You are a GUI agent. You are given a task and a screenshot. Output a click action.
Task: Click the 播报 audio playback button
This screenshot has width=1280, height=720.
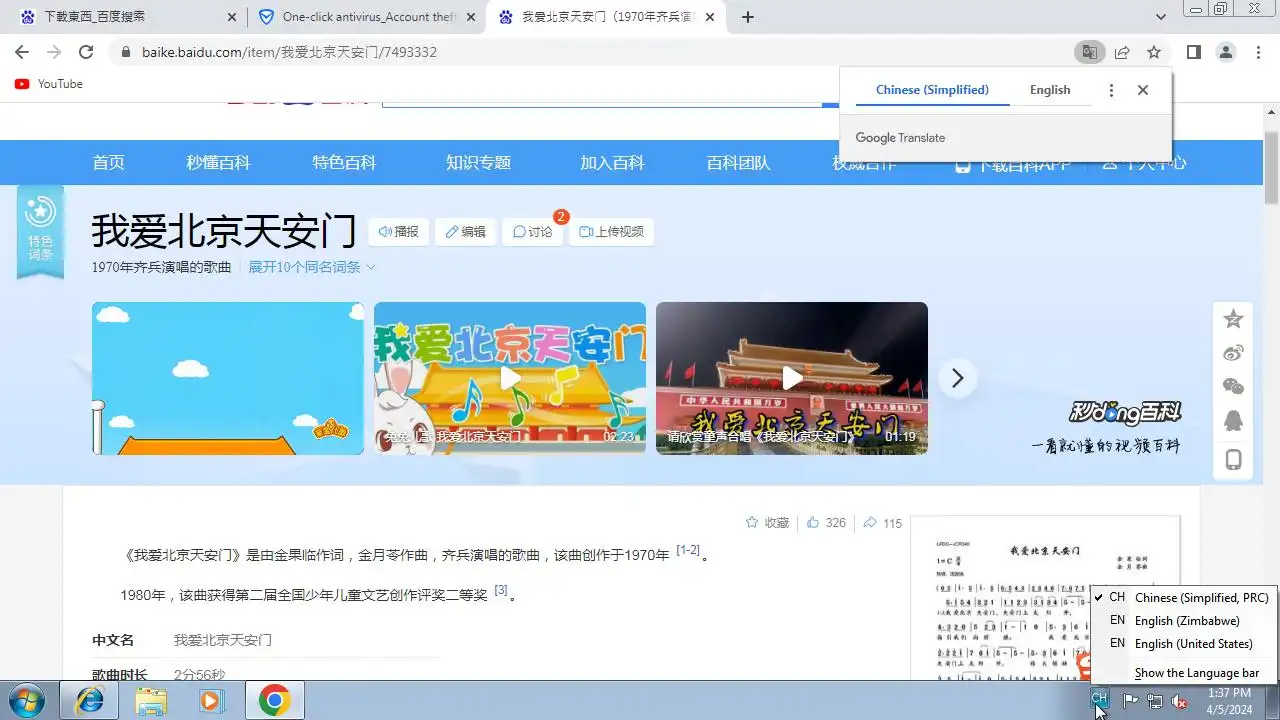click(x=399, y=232)
